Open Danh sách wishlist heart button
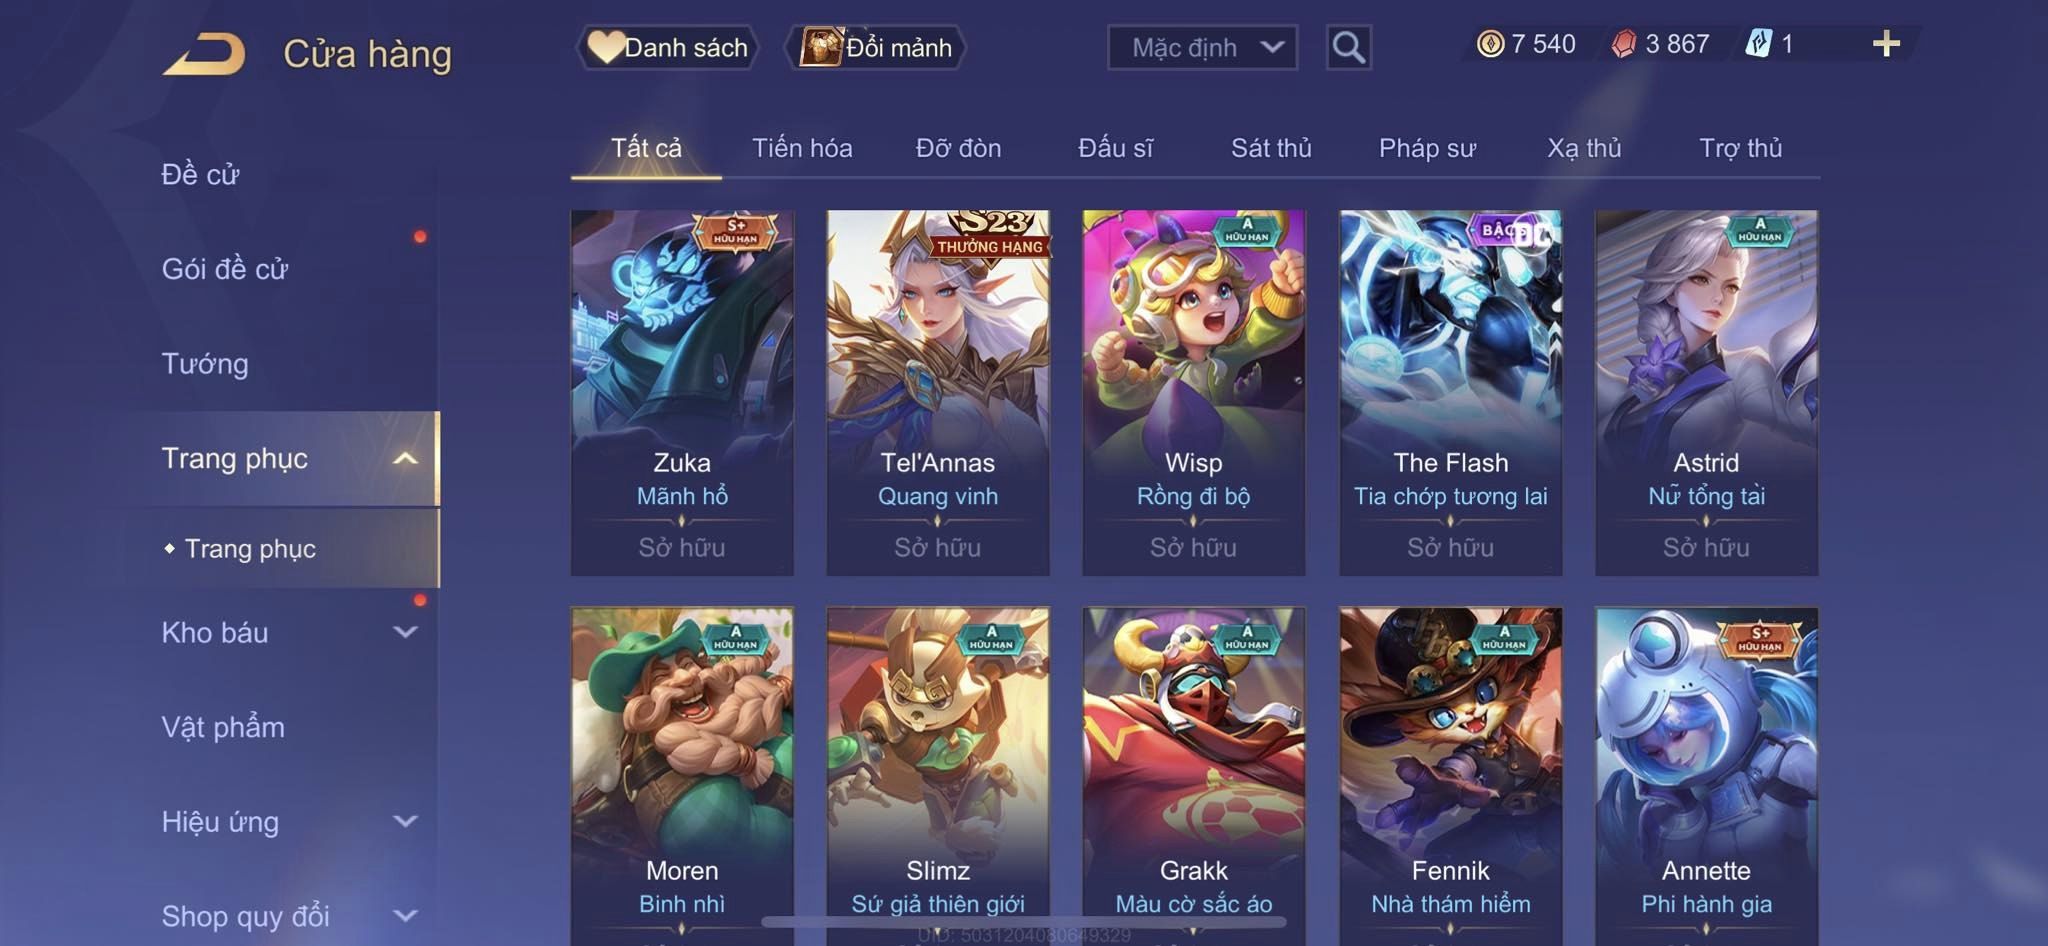2048x946 pixels. click(668, 47)
